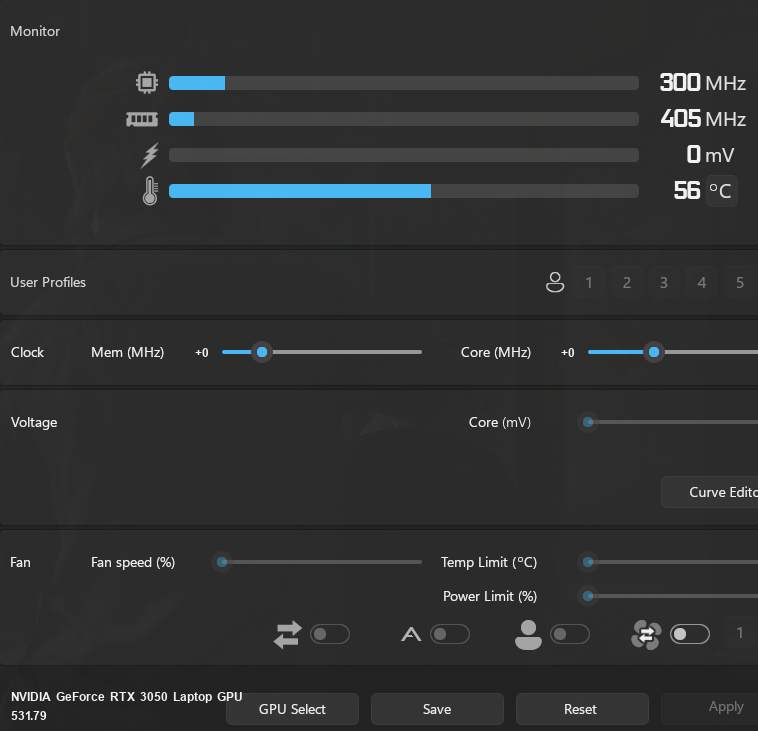Click the Voltage section label

coord(34,423)
